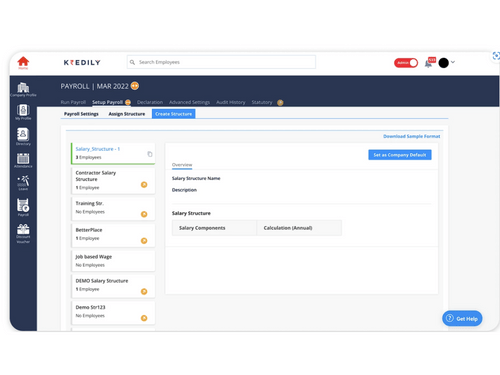
Task: Click the Kredily logo
Action: [82, 62]
